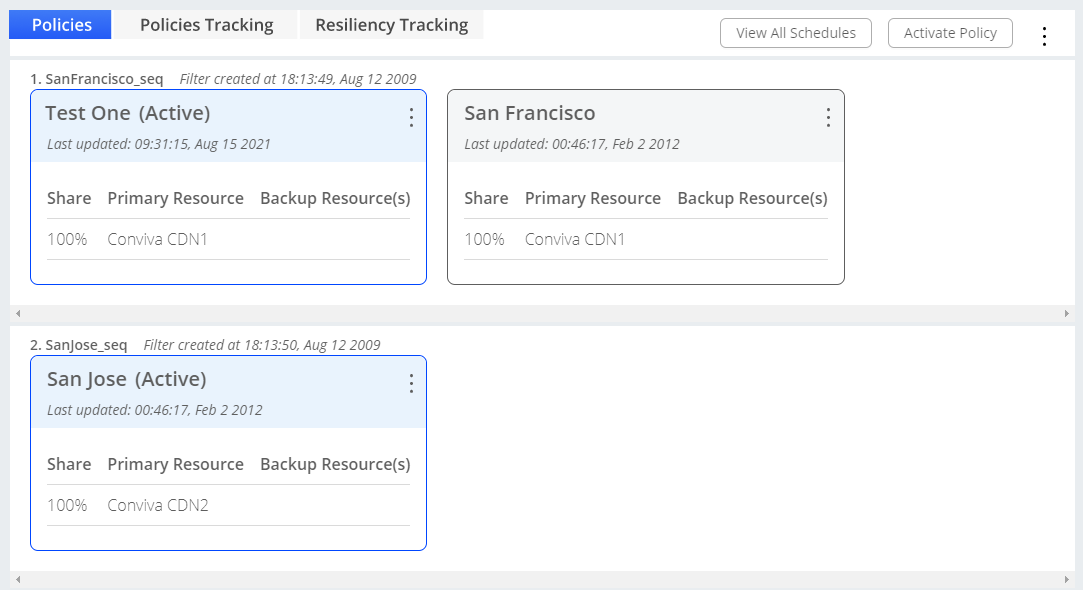
Task: Switch to the Policies tab
Action: pos(61,25)
